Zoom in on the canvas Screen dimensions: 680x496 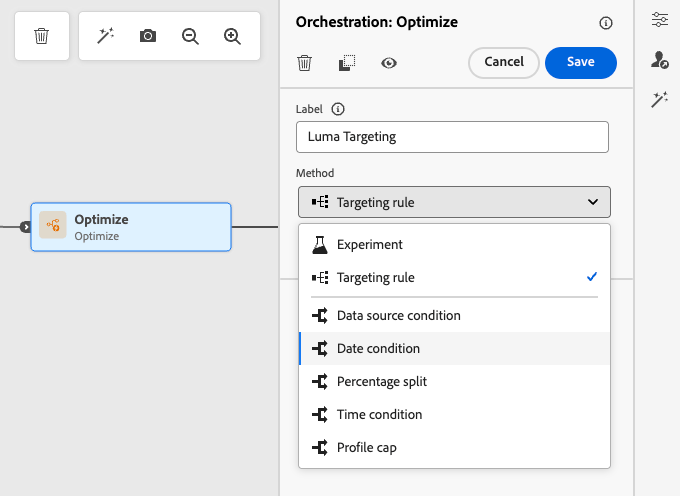[233, 36]
